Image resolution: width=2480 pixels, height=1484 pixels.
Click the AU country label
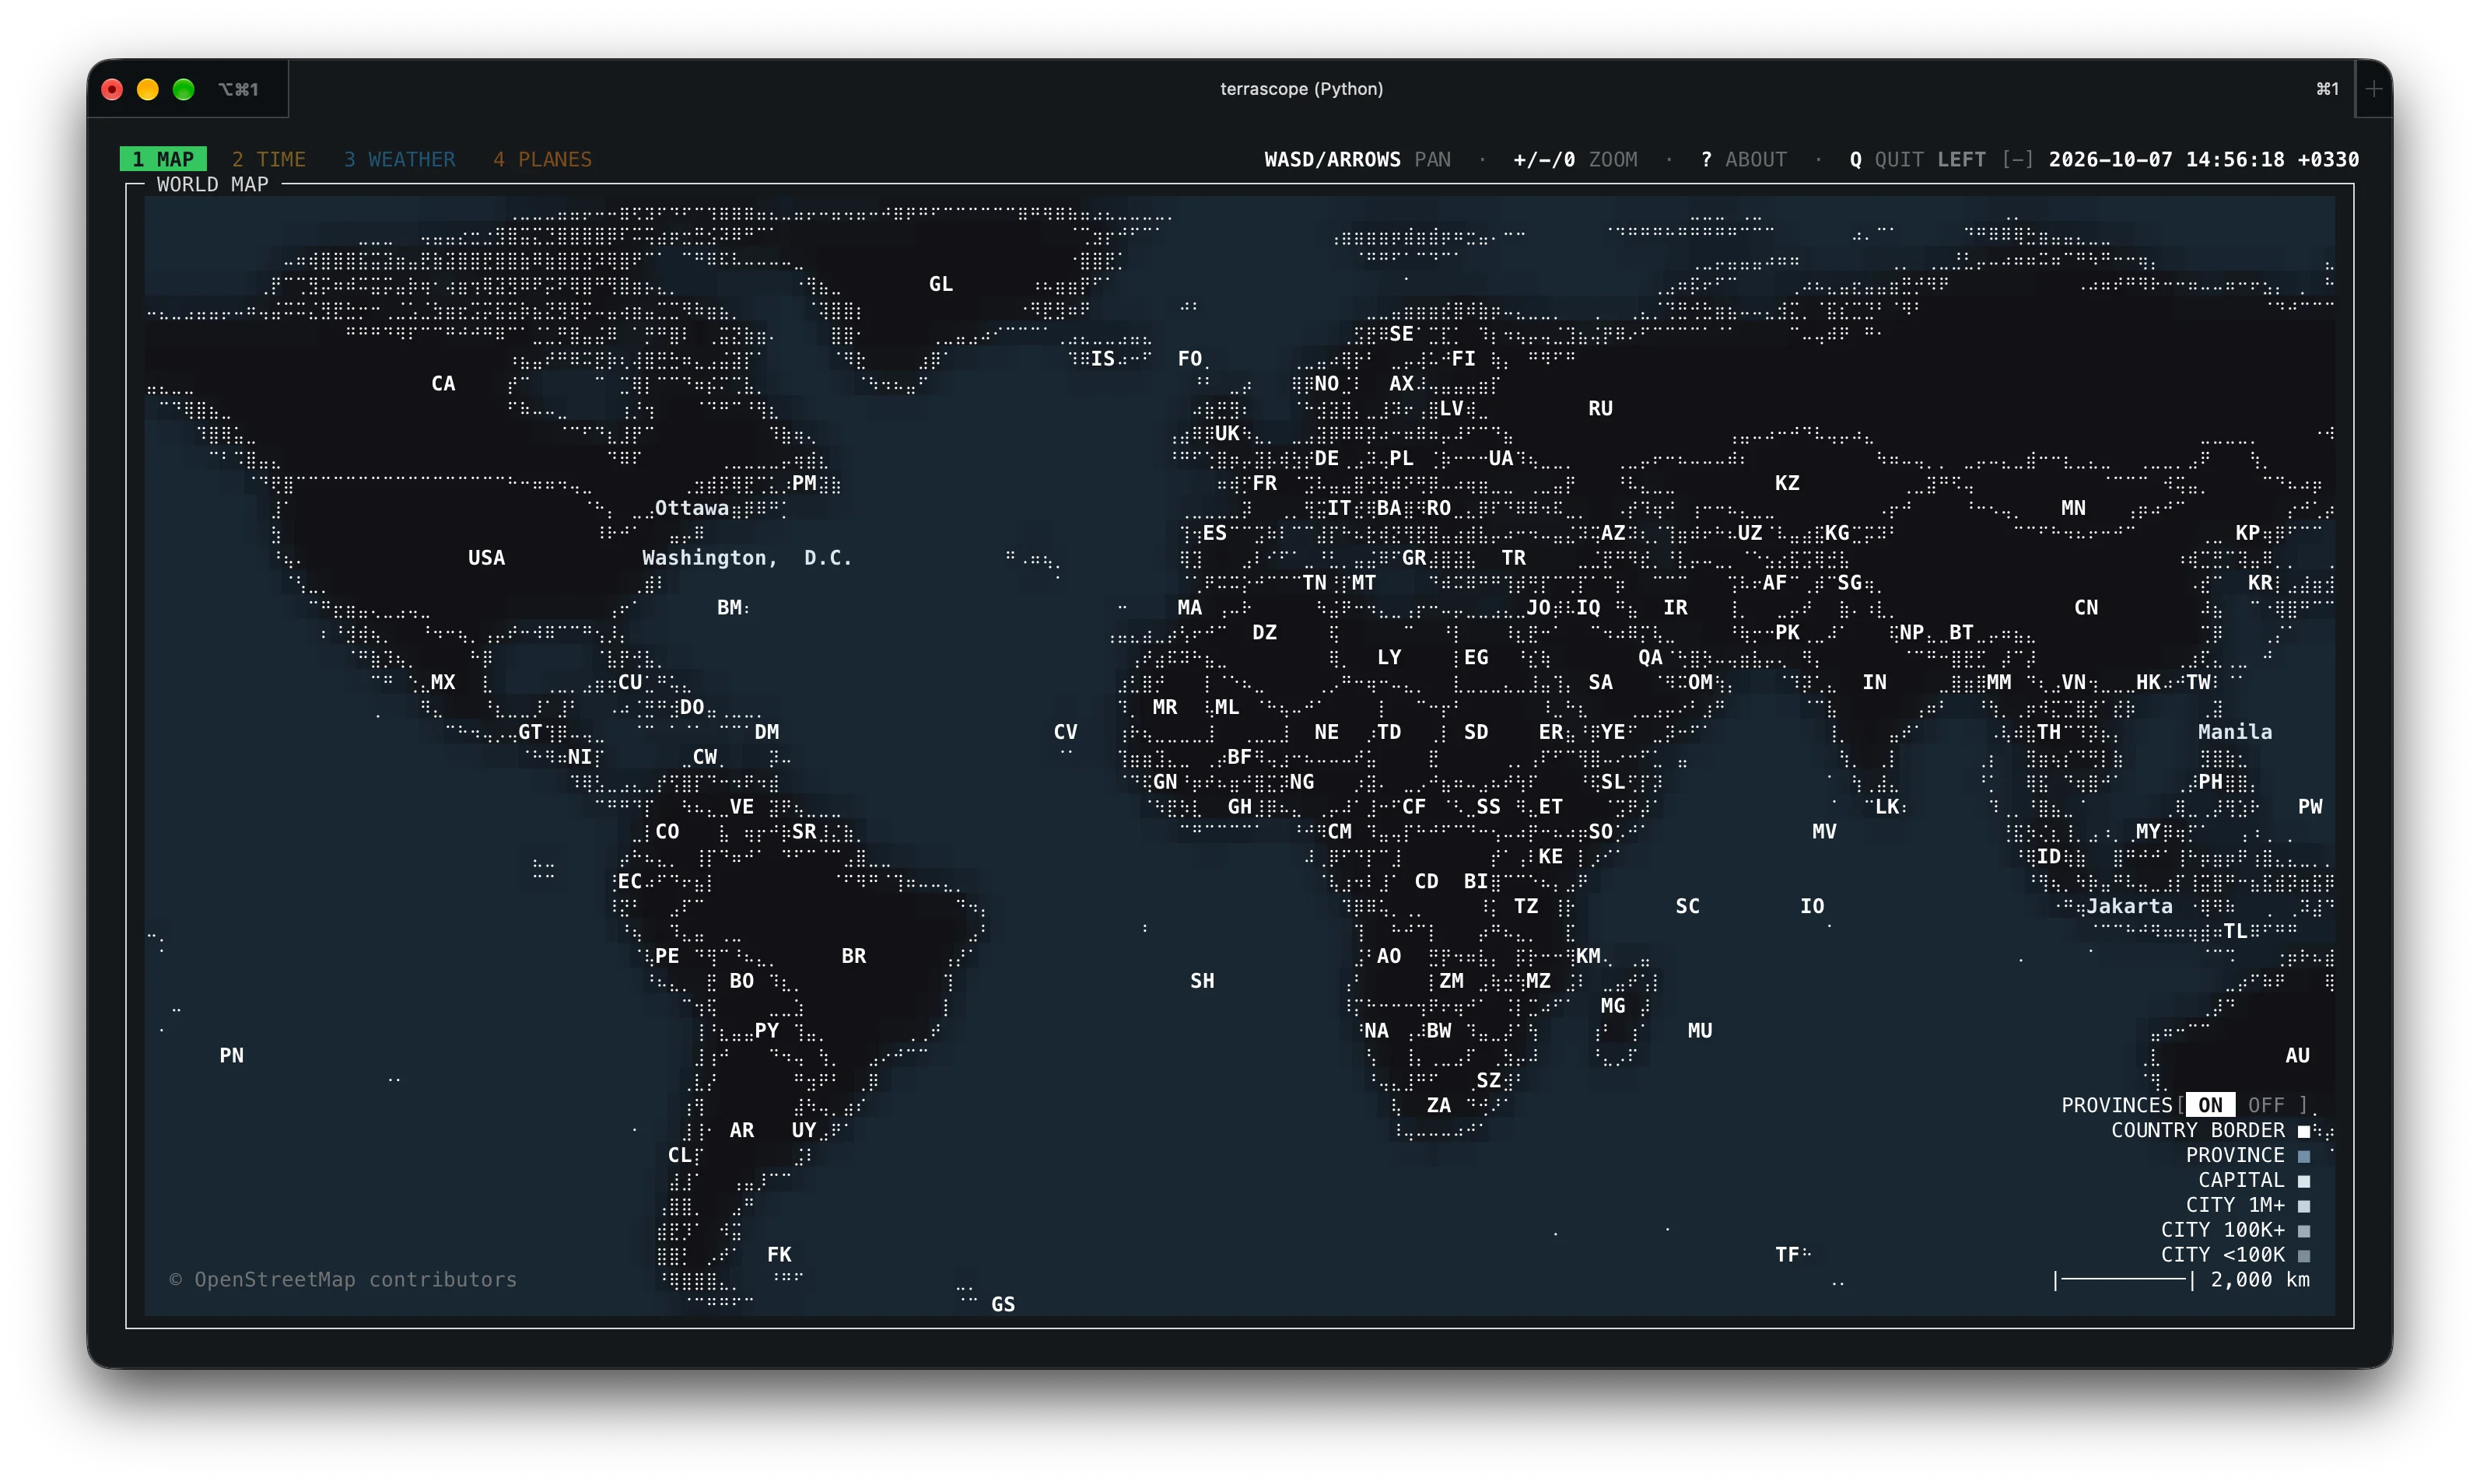point(2297,1056)
